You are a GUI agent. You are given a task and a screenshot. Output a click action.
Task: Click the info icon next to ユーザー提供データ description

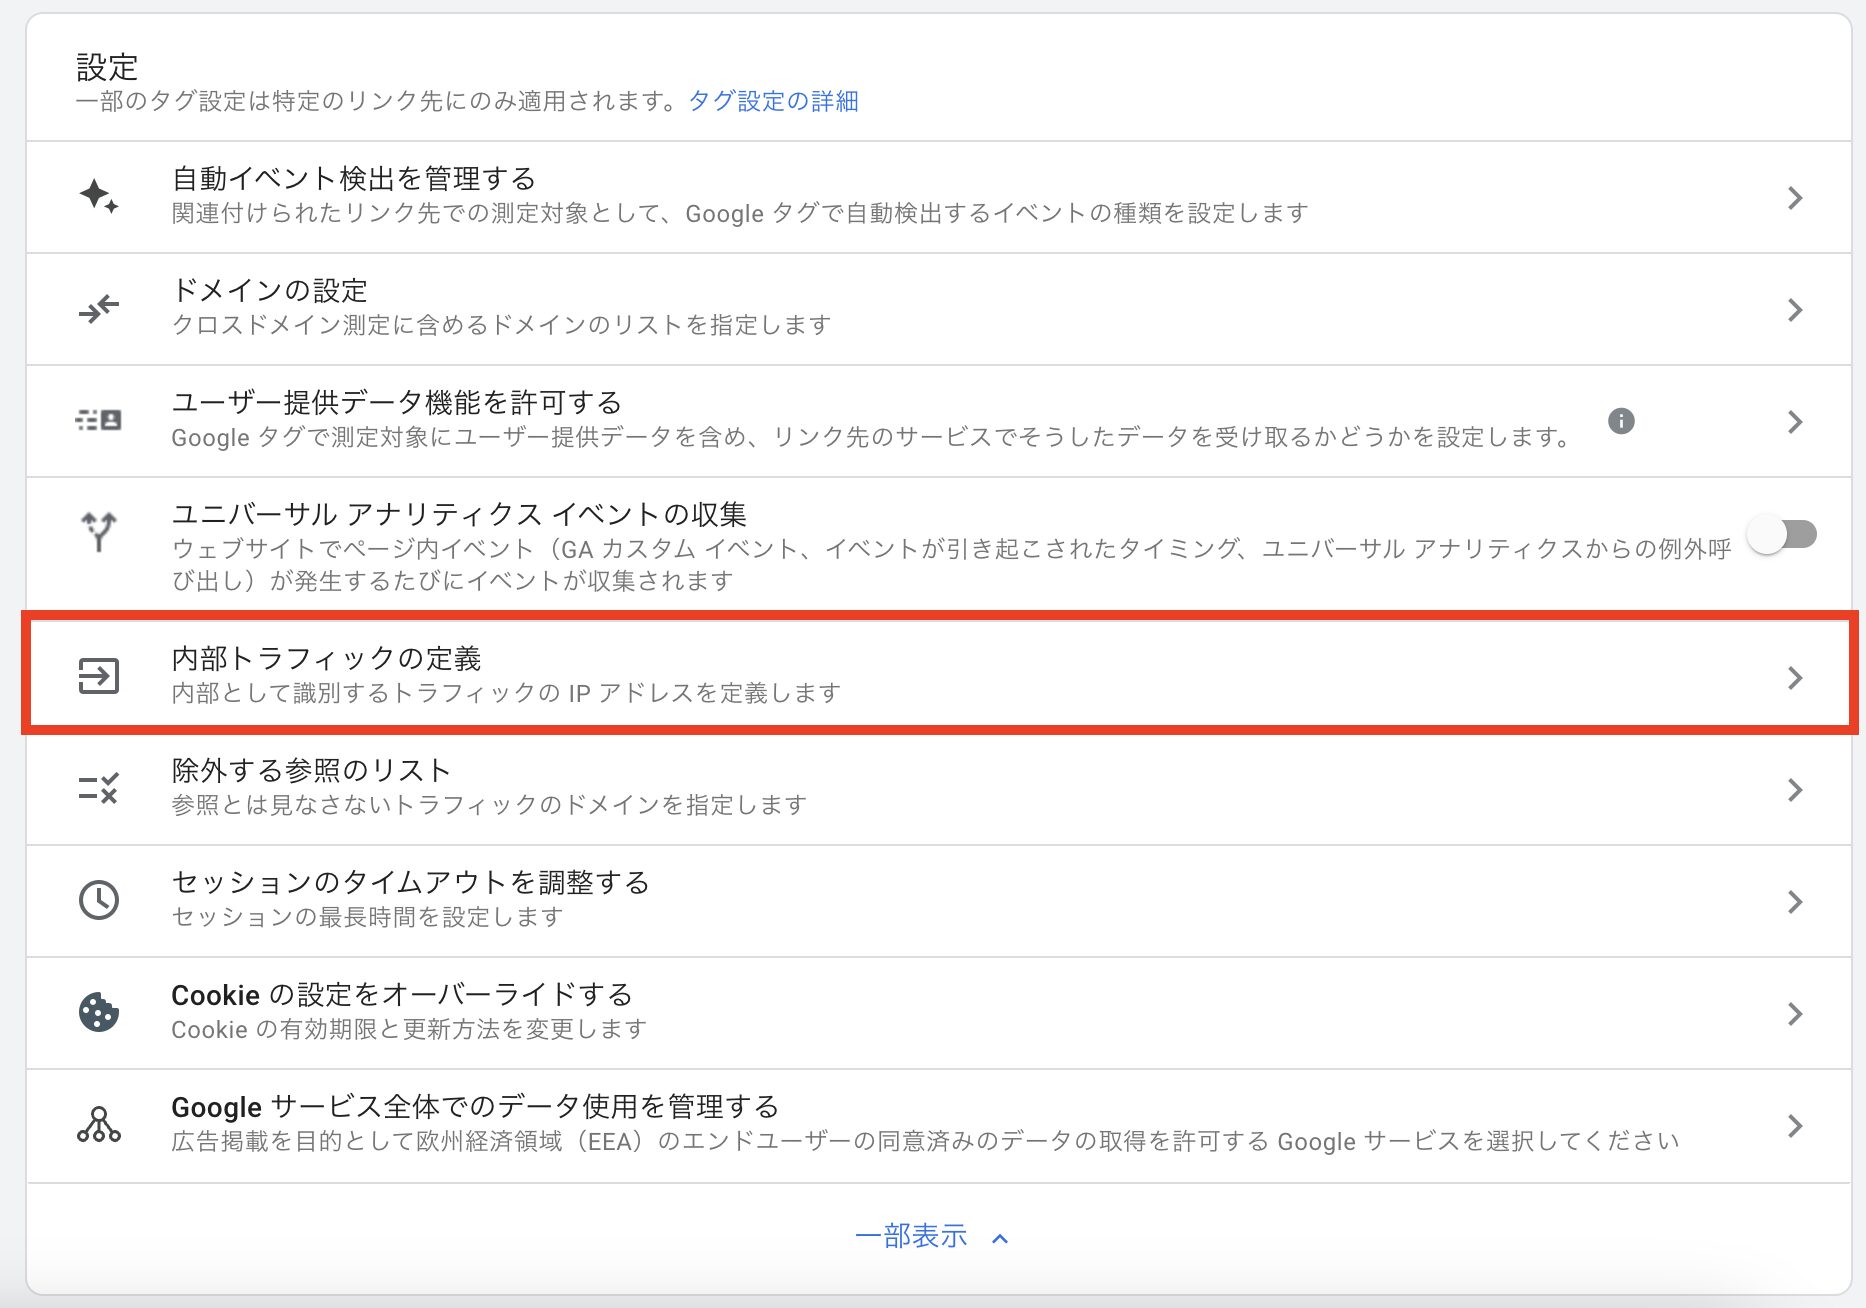pos(1621,421)
